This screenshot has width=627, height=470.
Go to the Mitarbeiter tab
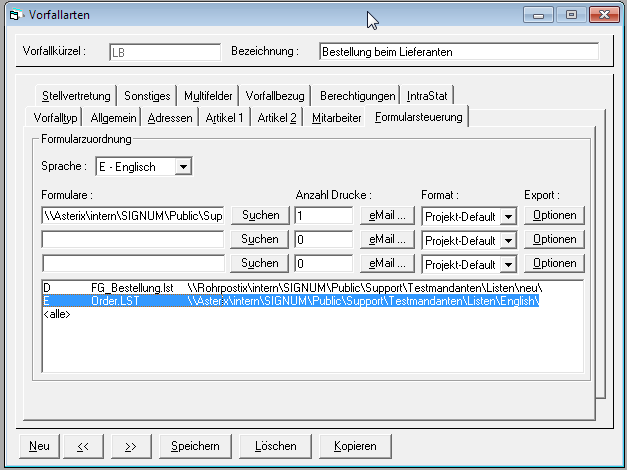(x=336, y=118)
